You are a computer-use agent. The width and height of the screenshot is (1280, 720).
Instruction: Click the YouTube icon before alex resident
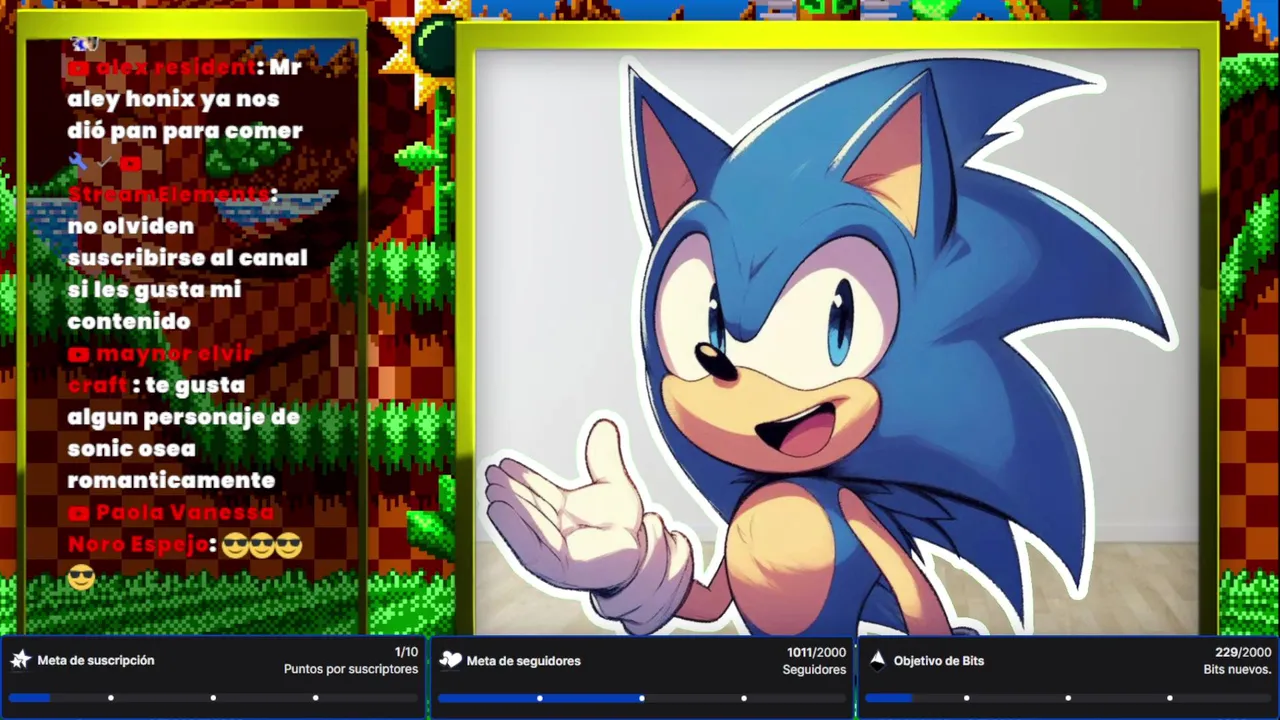coord(78,68)
